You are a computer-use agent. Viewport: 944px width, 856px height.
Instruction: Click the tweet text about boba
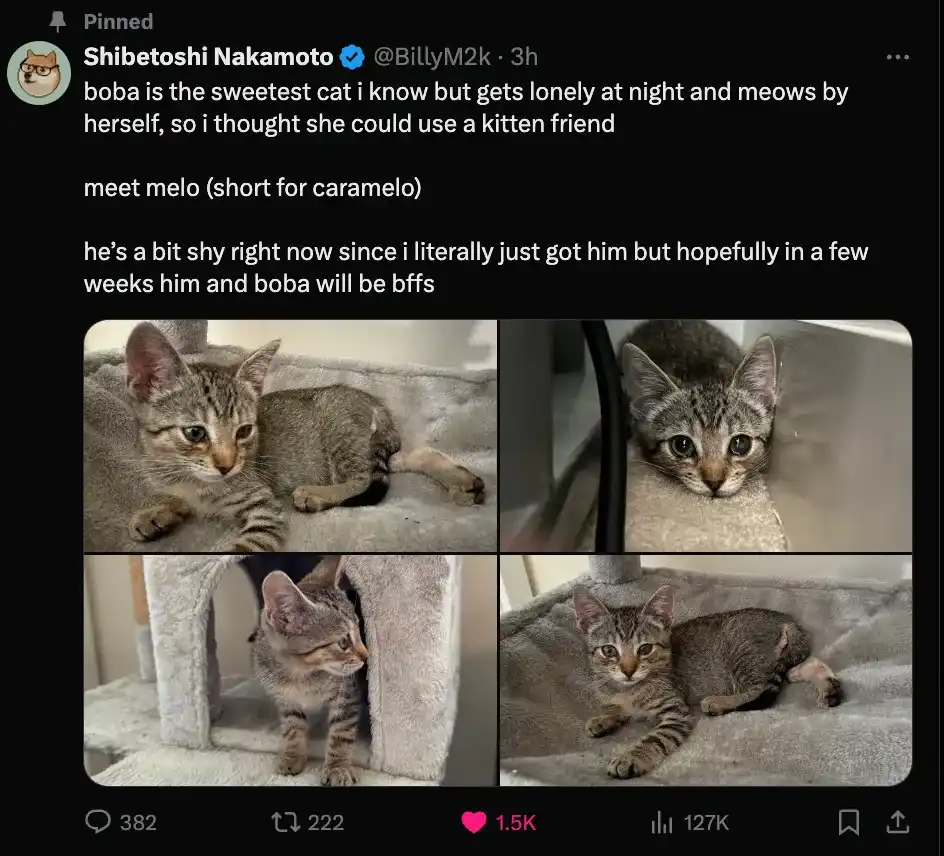coord(465,108)
